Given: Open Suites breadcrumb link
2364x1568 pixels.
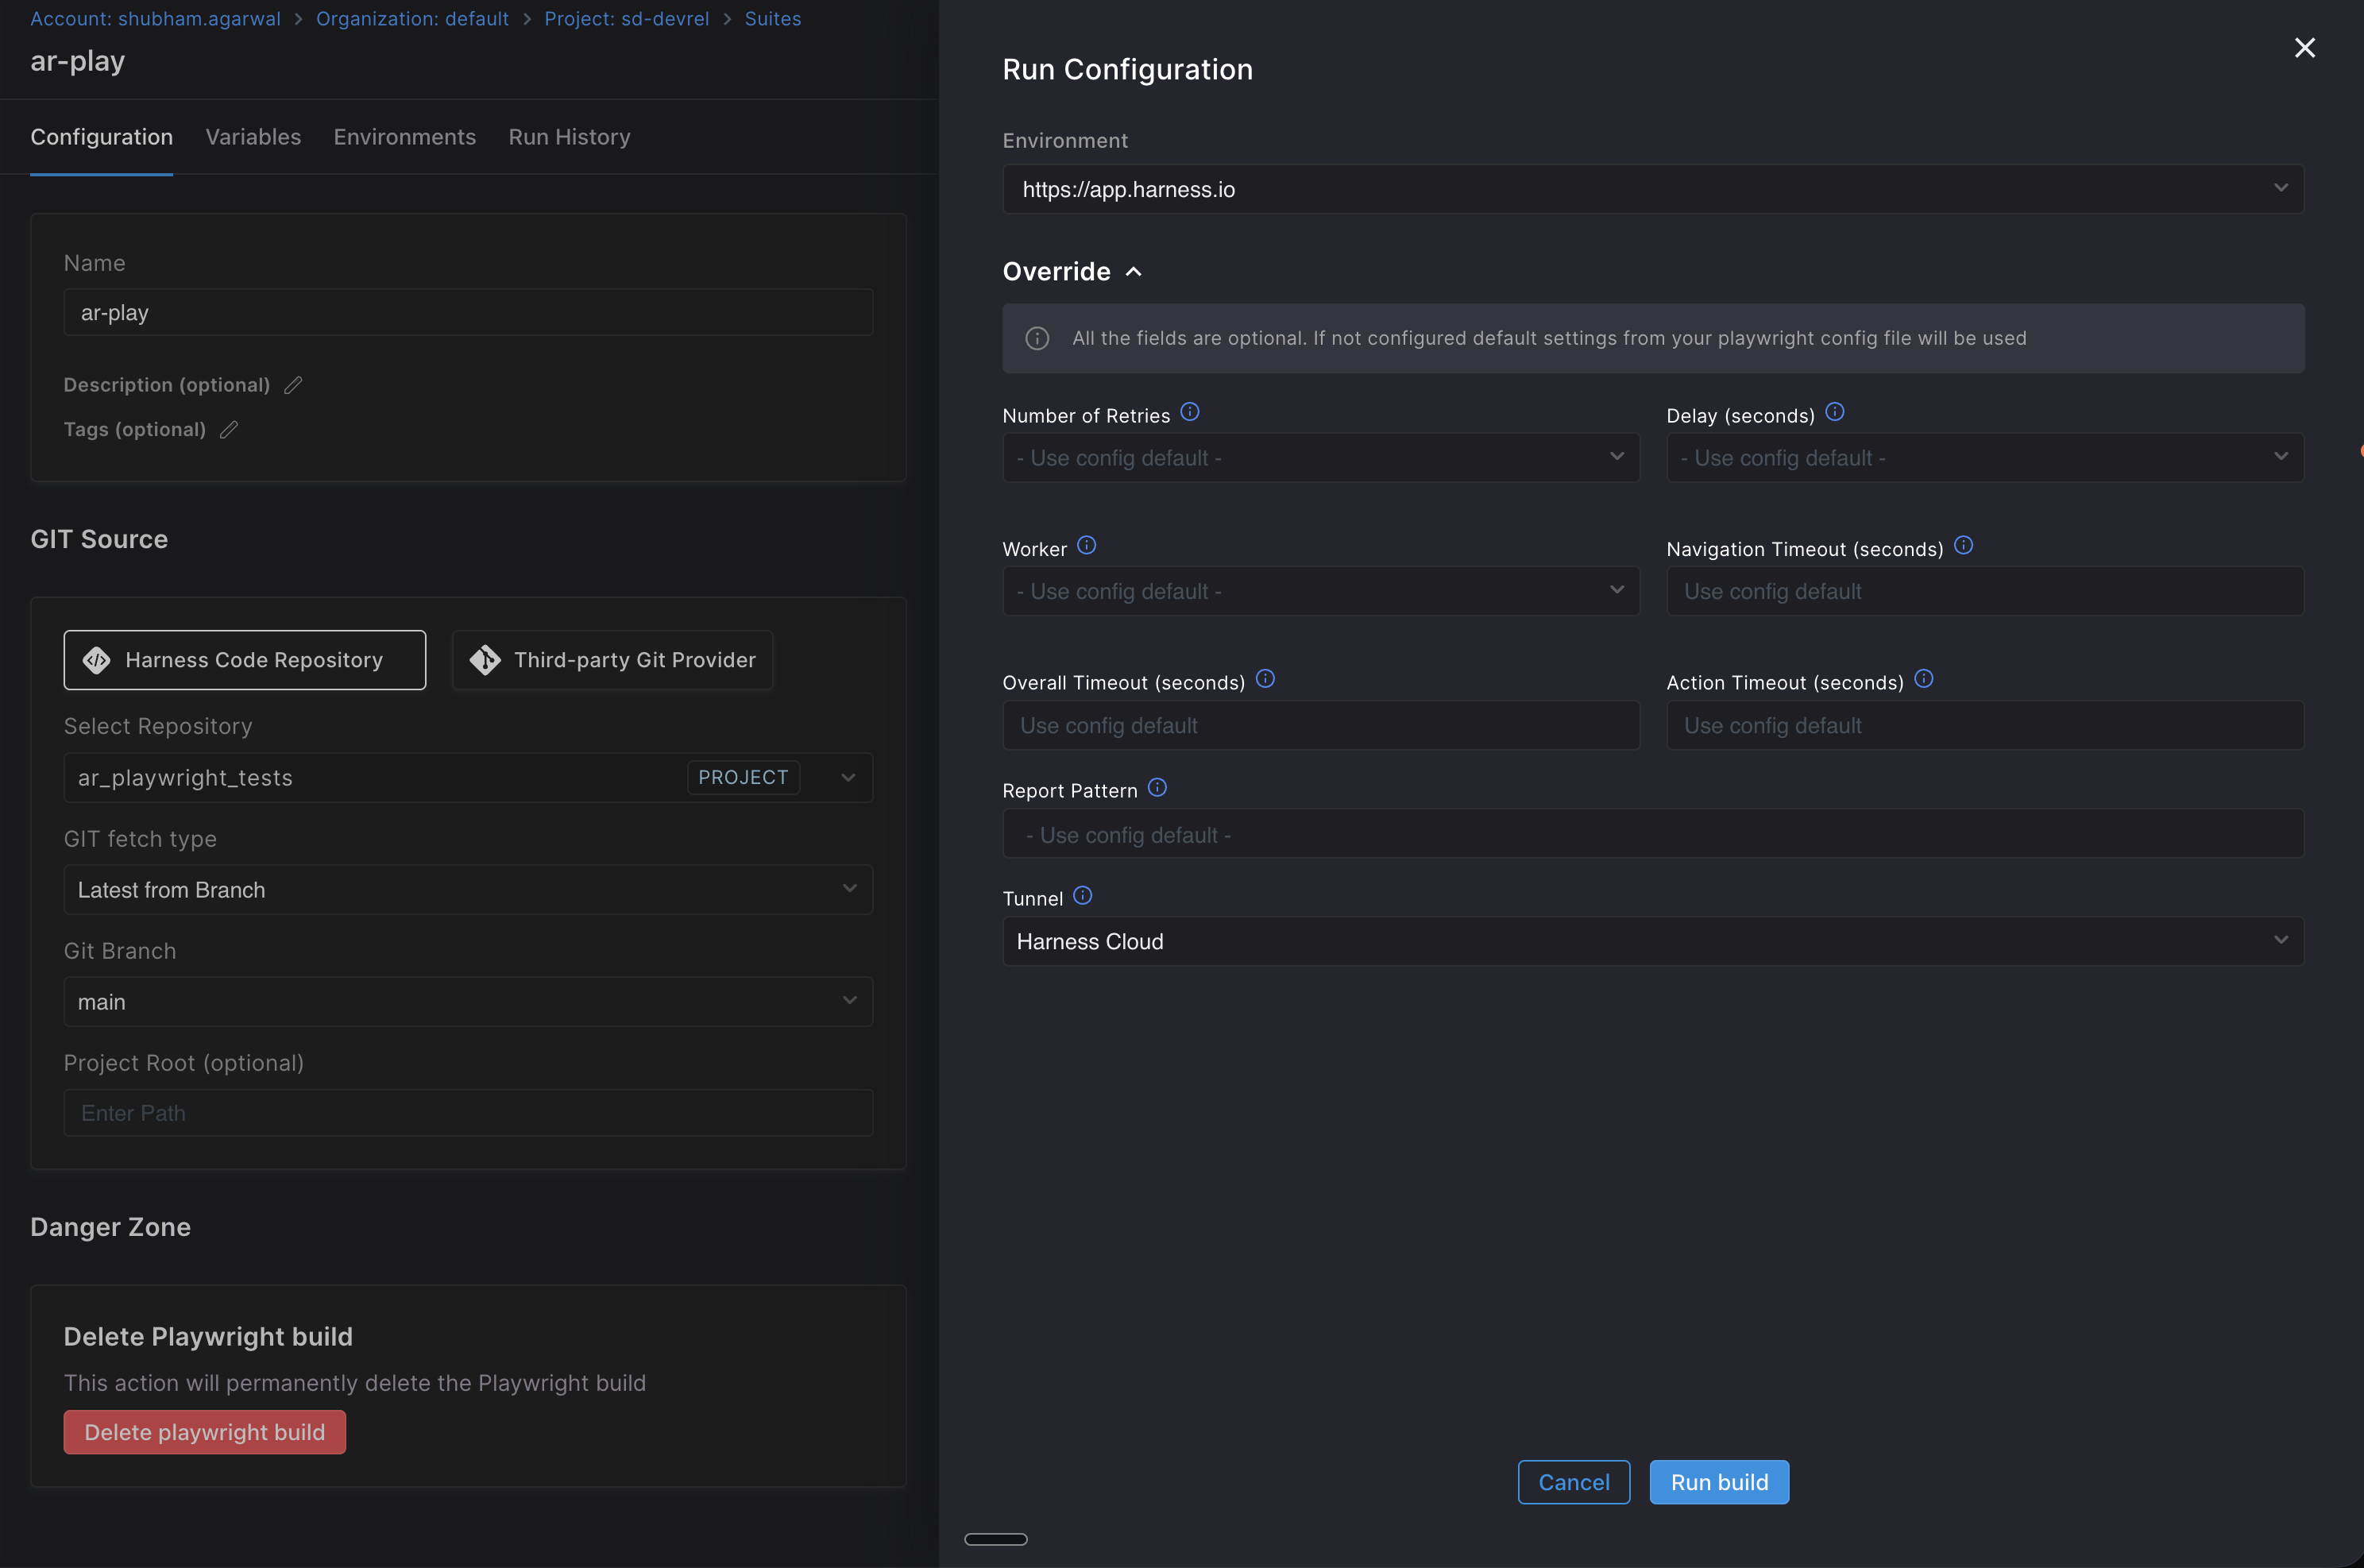Looking at the screenshot, I should tap(772, 19).
